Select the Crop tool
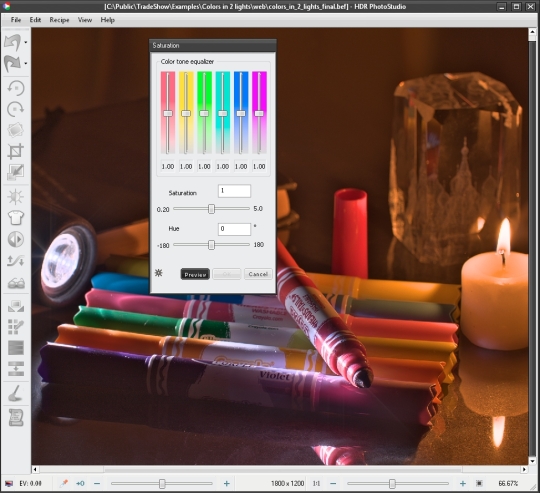Screen dimensions: 540x493 point(15,151)
